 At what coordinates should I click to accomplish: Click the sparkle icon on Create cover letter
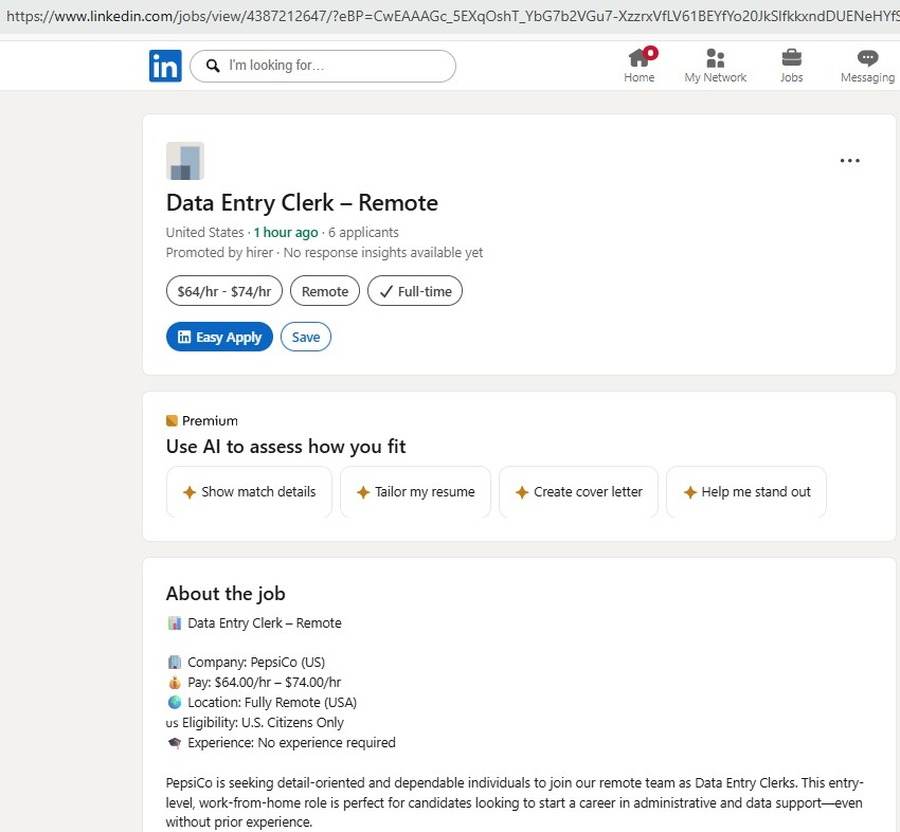click(522, 492)
